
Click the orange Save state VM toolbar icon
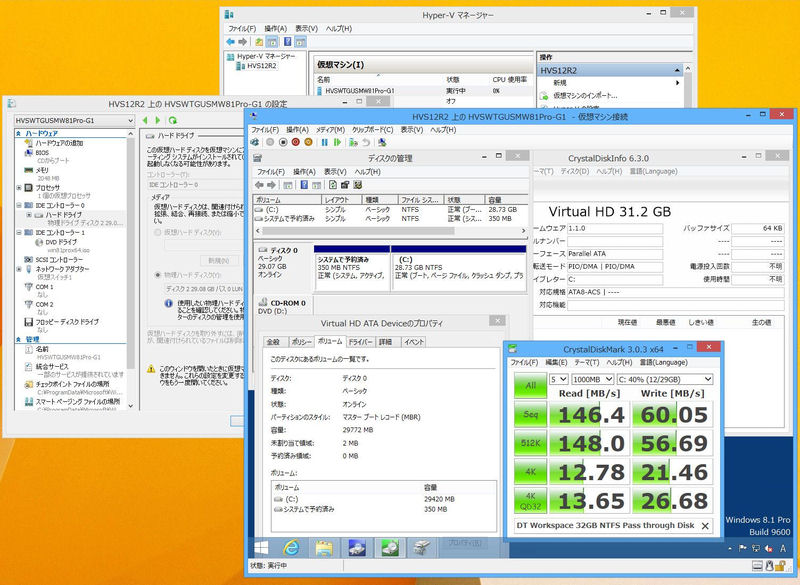point(308,142)
